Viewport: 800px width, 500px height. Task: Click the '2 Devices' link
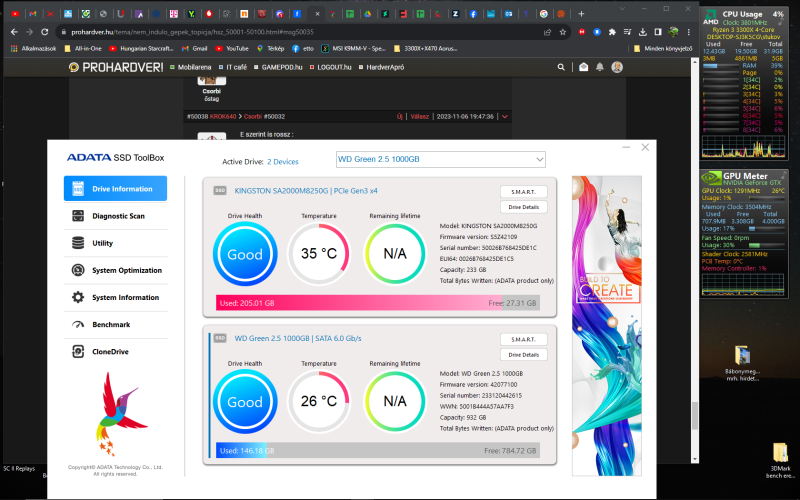[x=283, y=162]
